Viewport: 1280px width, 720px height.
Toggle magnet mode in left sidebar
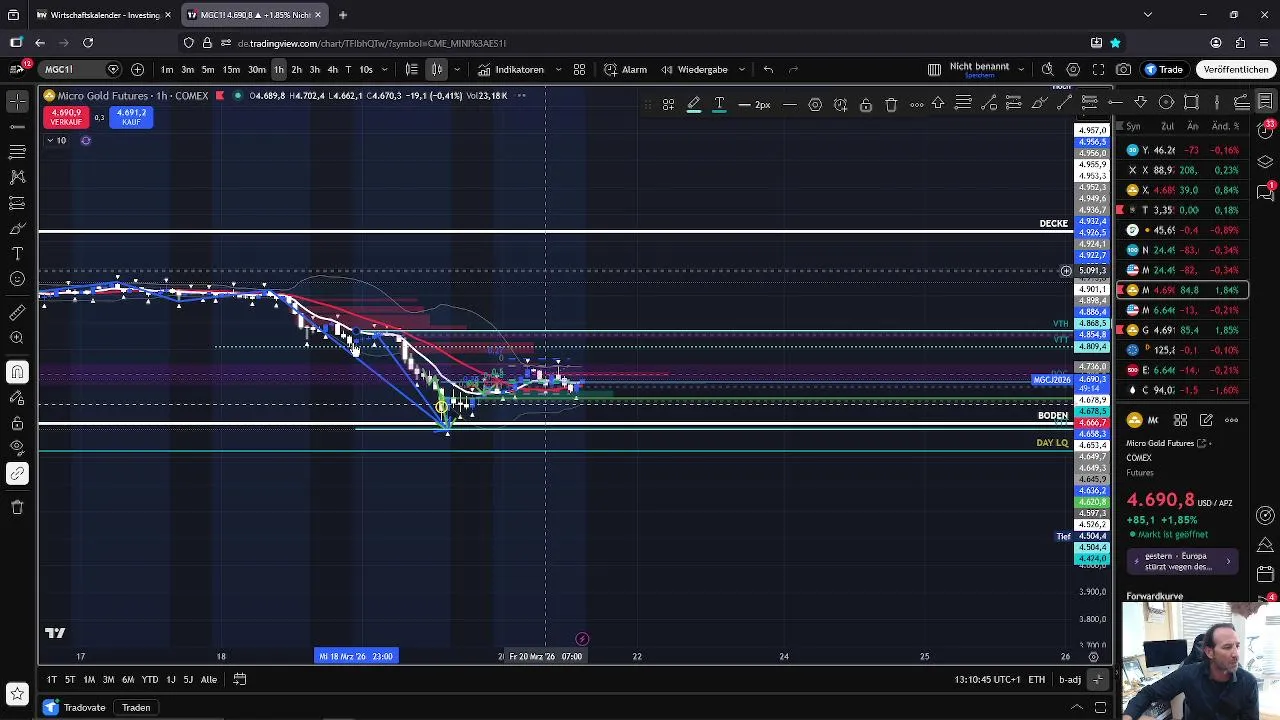click(x=17, y=372)
